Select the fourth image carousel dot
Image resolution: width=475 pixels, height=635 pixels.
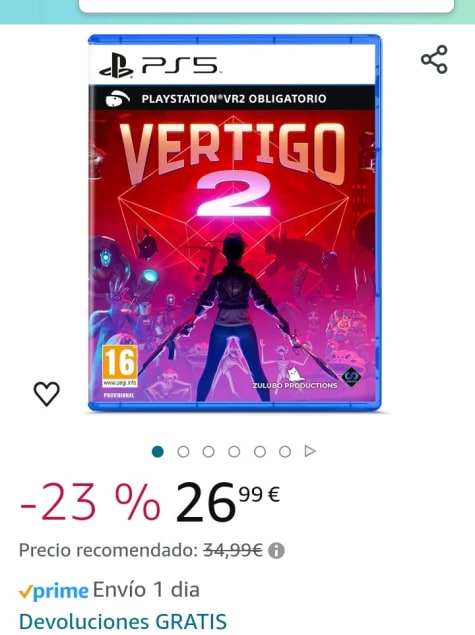pos(234,452)
